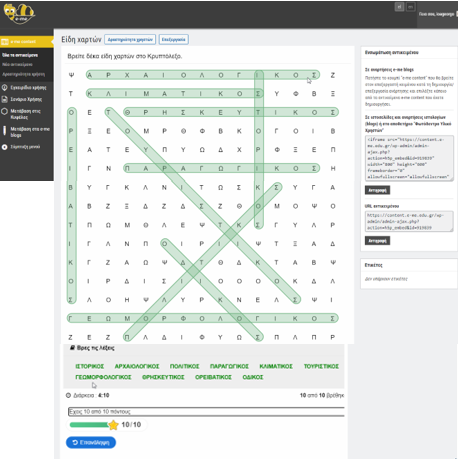Switch language to el
The image size is (458, 460).
pyautogui.click(x=399, y=7)
